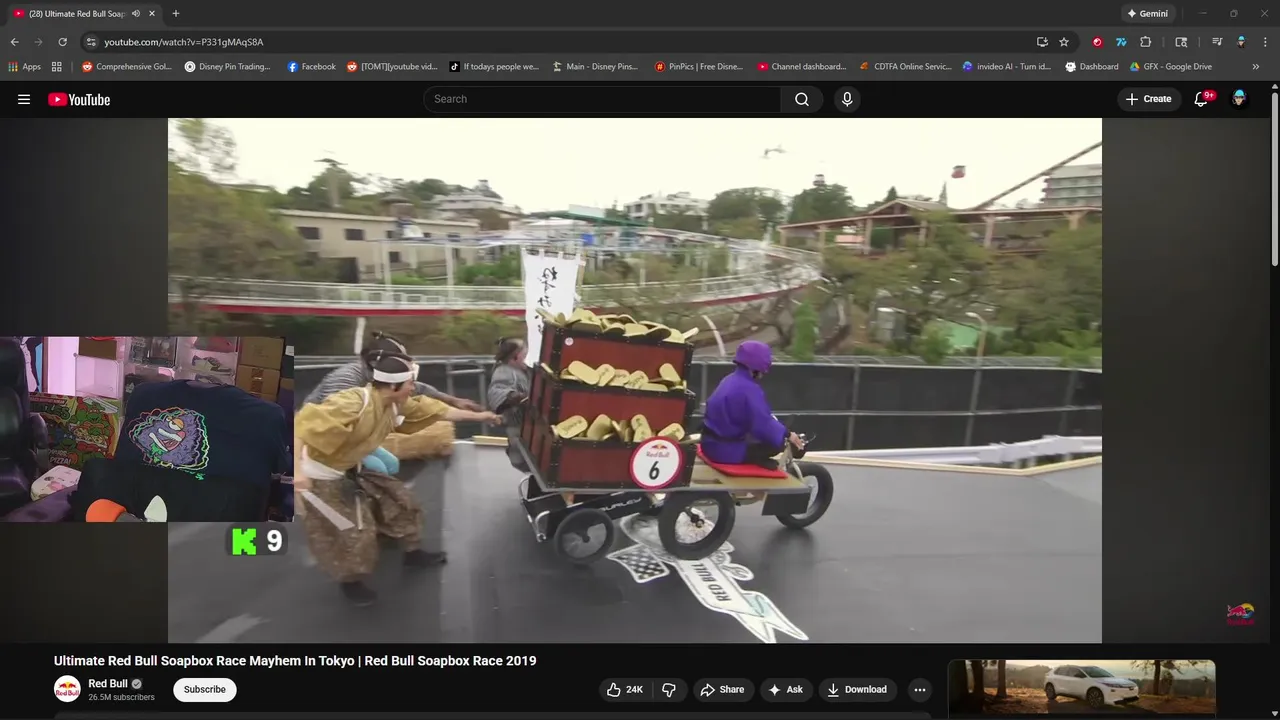View site information icon in address bar
The width and height of the screenshot is (1280, 720).
coord(91,42)
